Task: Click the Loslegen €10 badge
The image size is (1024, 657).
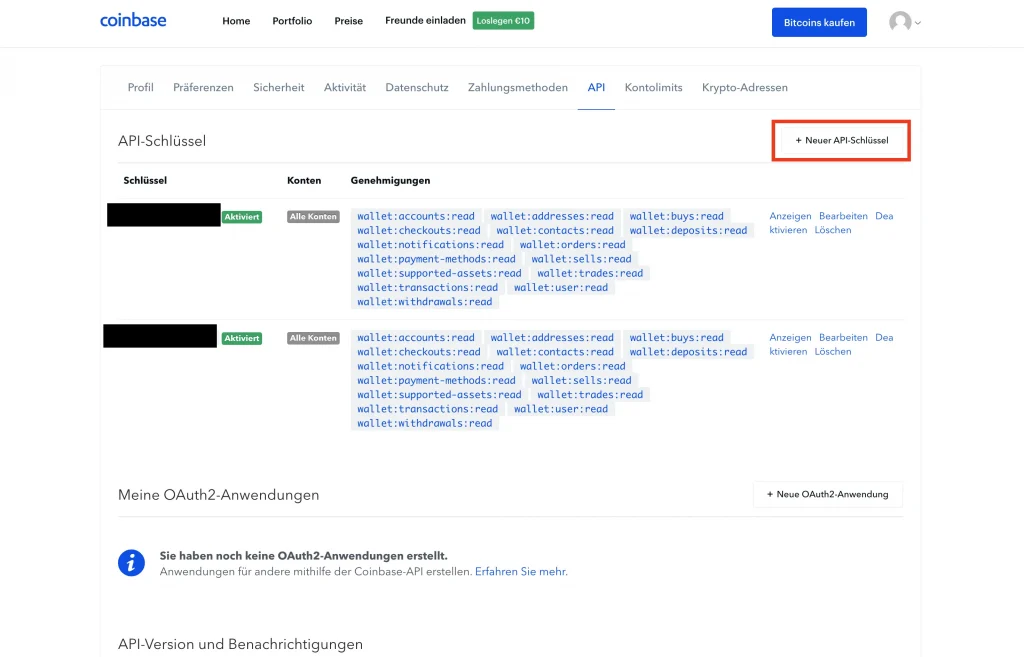Action: coord(504,21)
